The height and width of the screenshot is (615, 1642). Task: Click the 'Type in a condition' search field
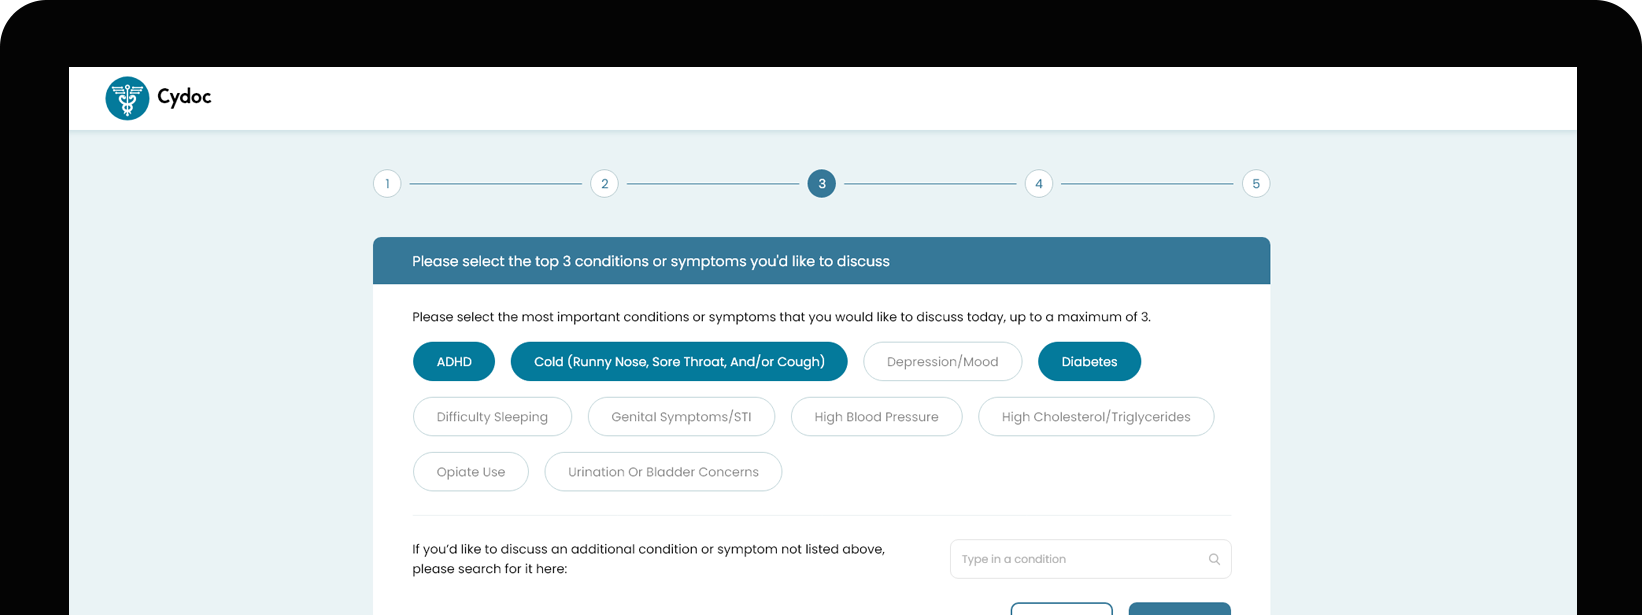click(1090, 559)
